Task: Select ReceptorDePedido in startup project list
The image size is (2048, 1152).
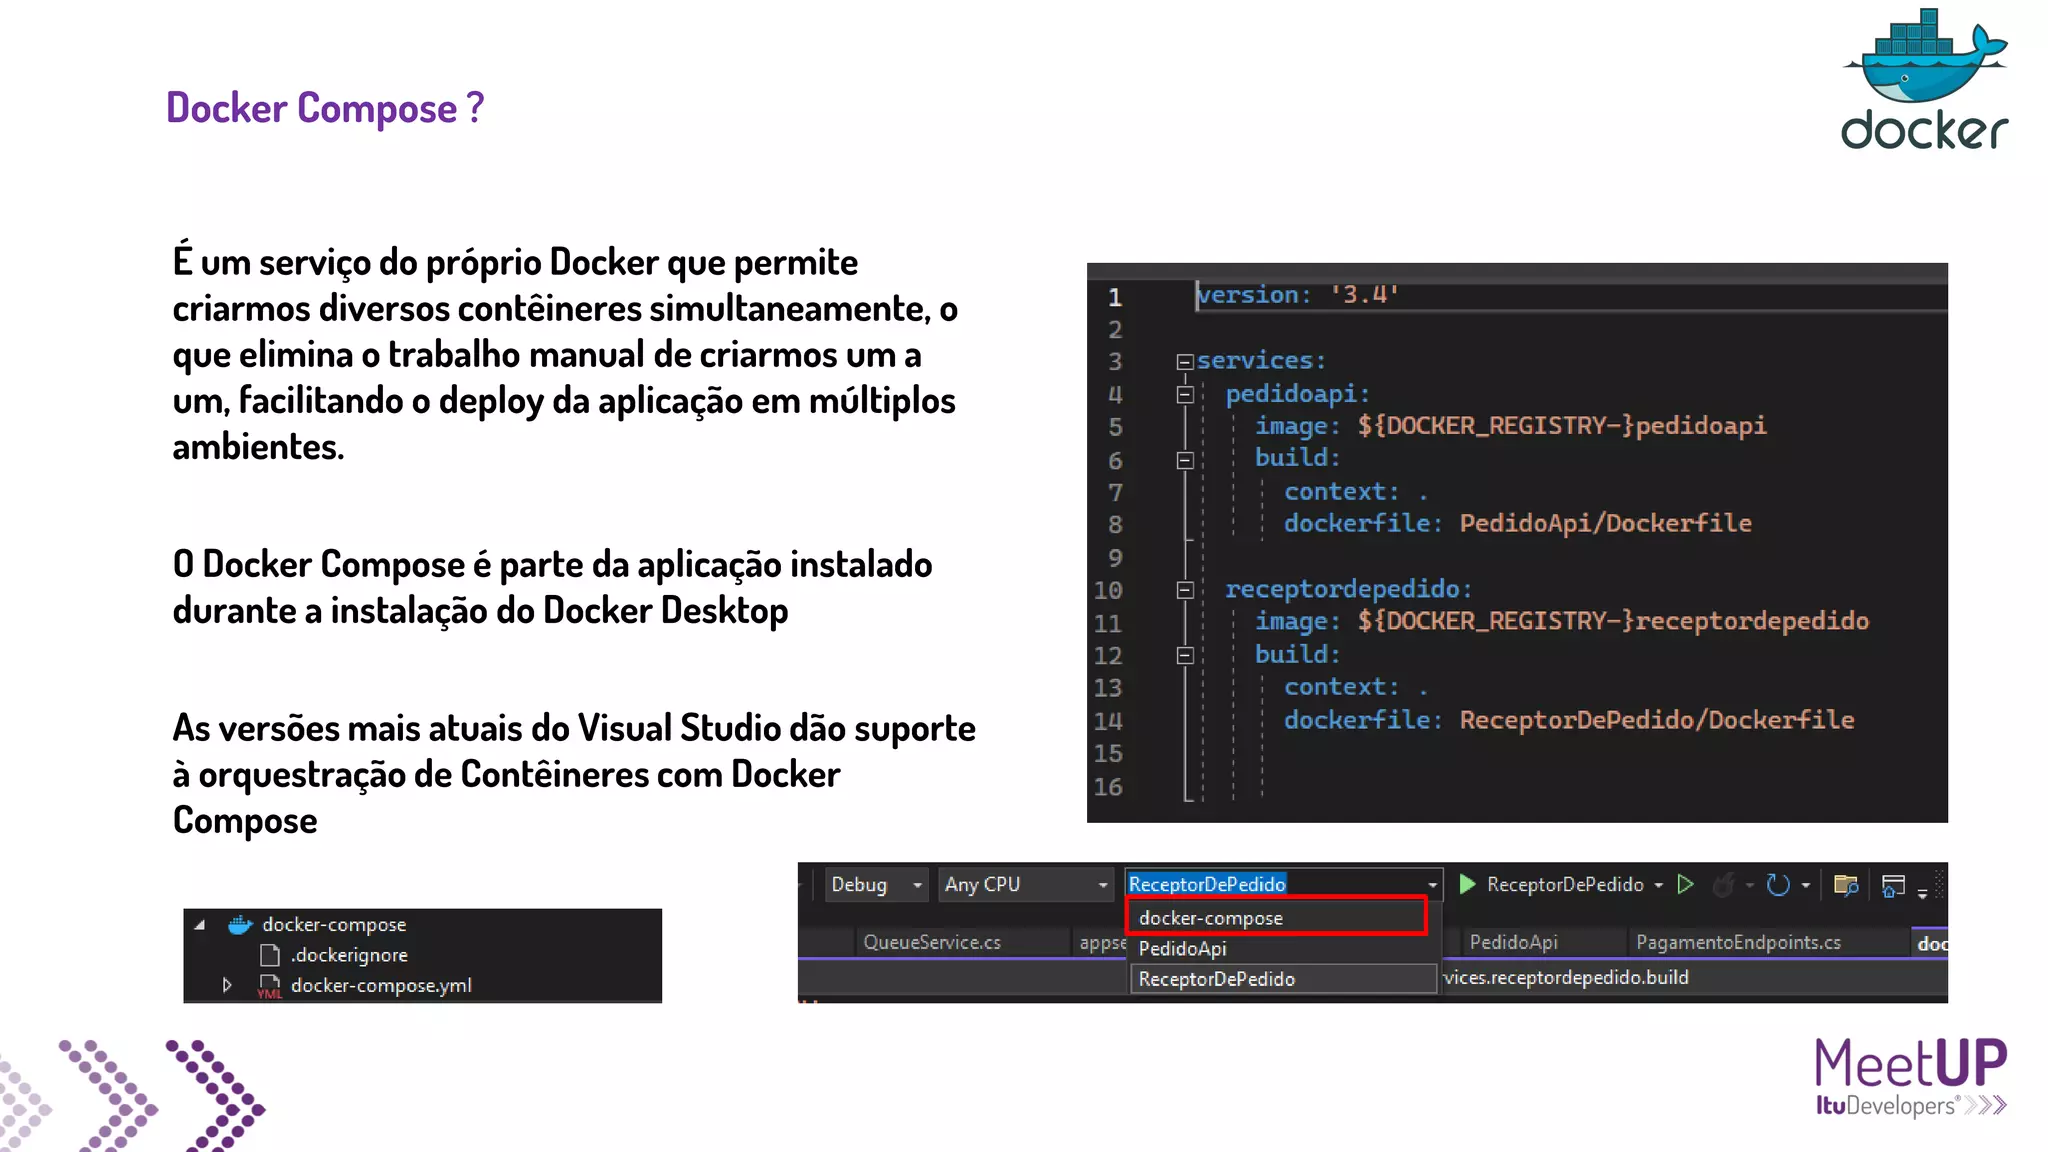Action: click(1283, 979)
